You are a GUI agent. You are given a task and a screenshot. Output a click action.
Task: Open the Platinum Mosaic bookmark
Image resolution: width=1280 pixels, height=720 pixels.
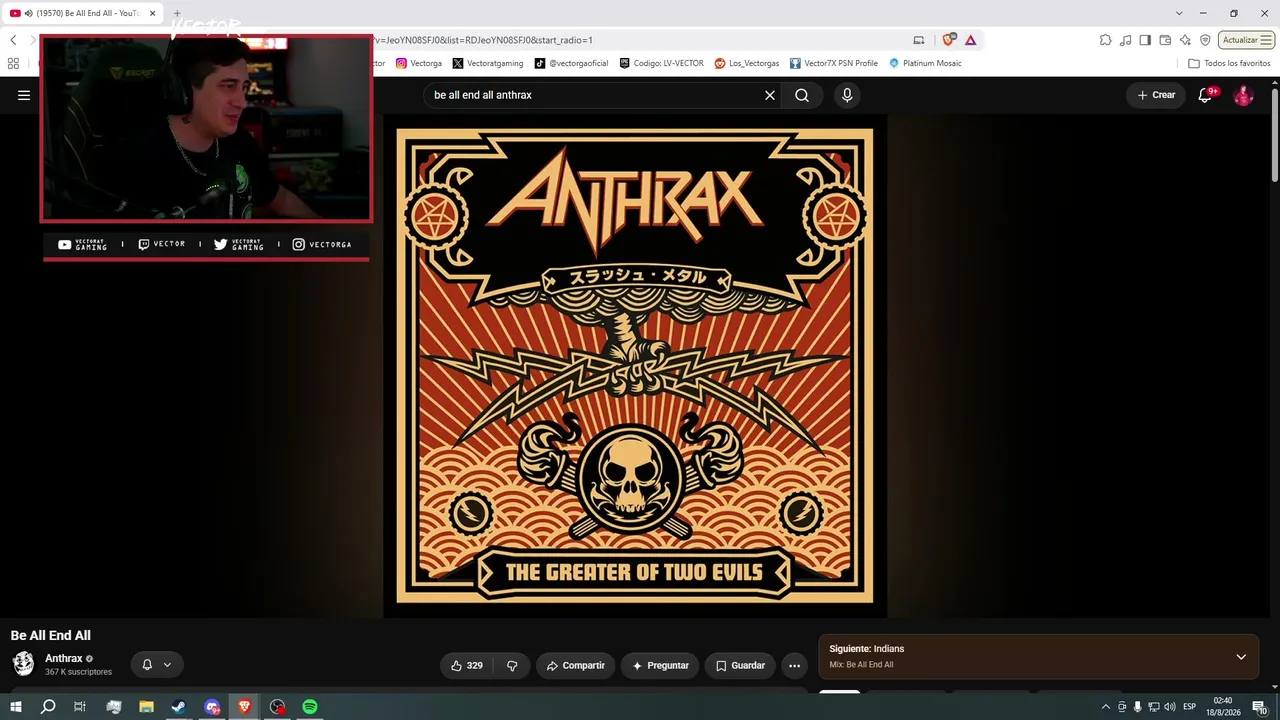point(925,63)
